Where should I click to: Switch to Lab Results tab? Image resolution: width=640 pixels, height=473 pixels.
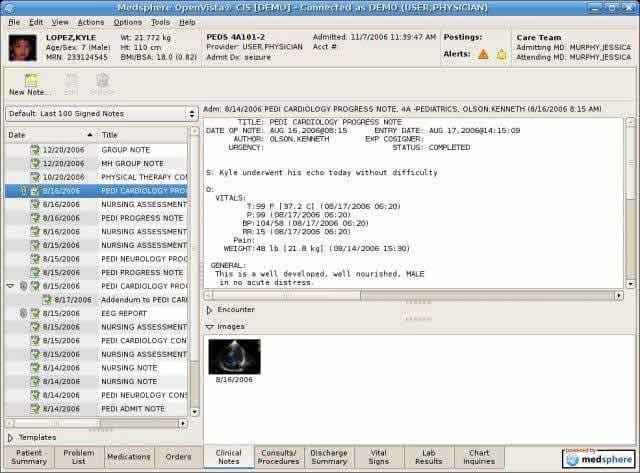coord(429,457)
